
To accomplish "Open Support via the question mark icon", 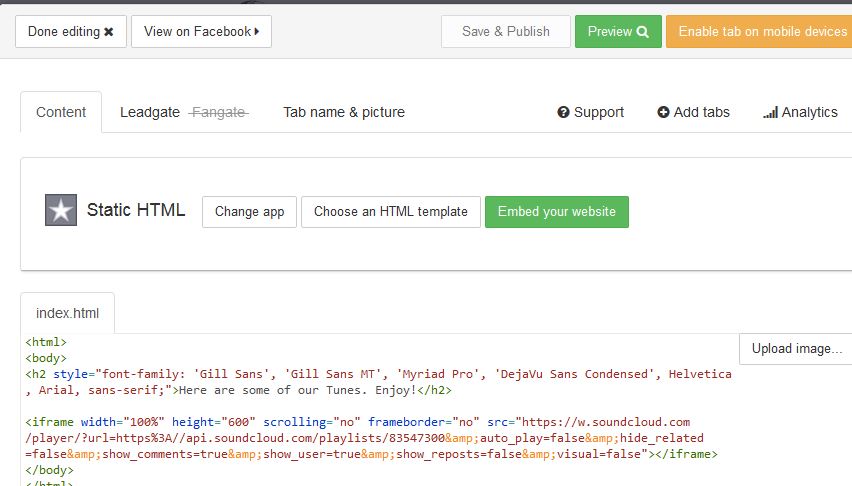I will (564, 112).
